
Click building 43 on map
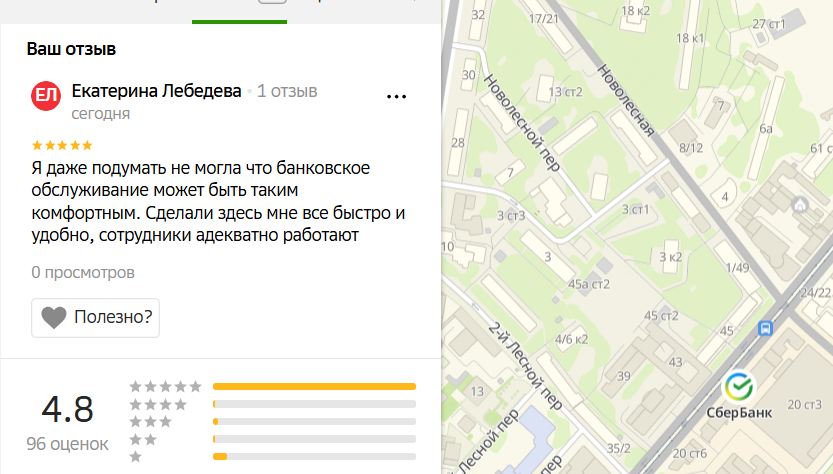click(675, 362)
